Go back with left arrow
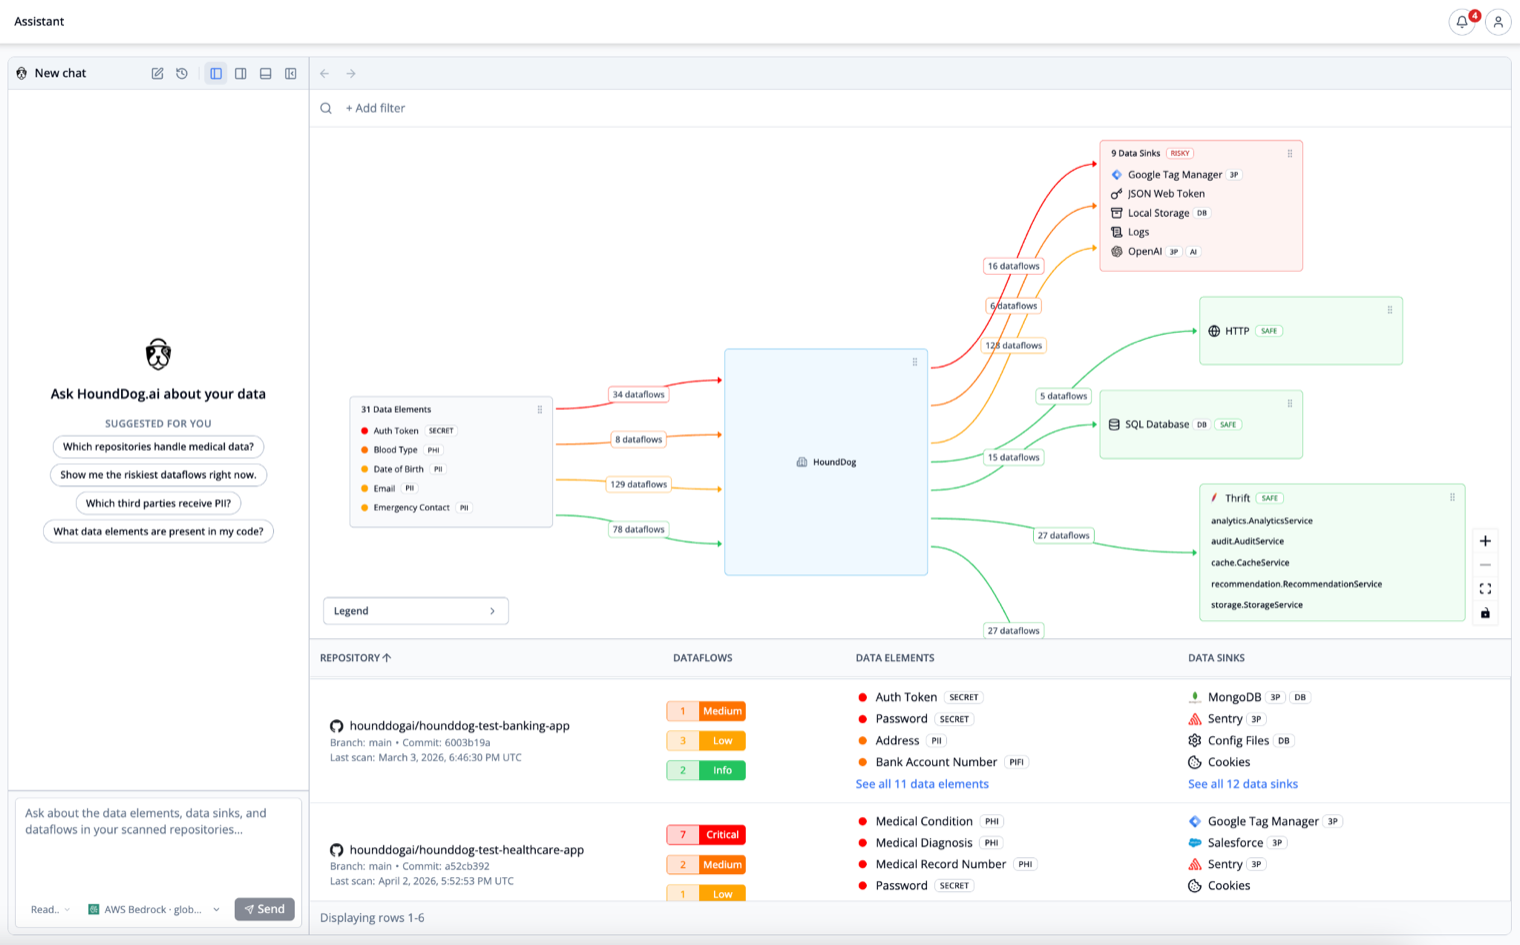Image resolution: width=1520 pixels, height=945 pixels. [x=325, y=73]
